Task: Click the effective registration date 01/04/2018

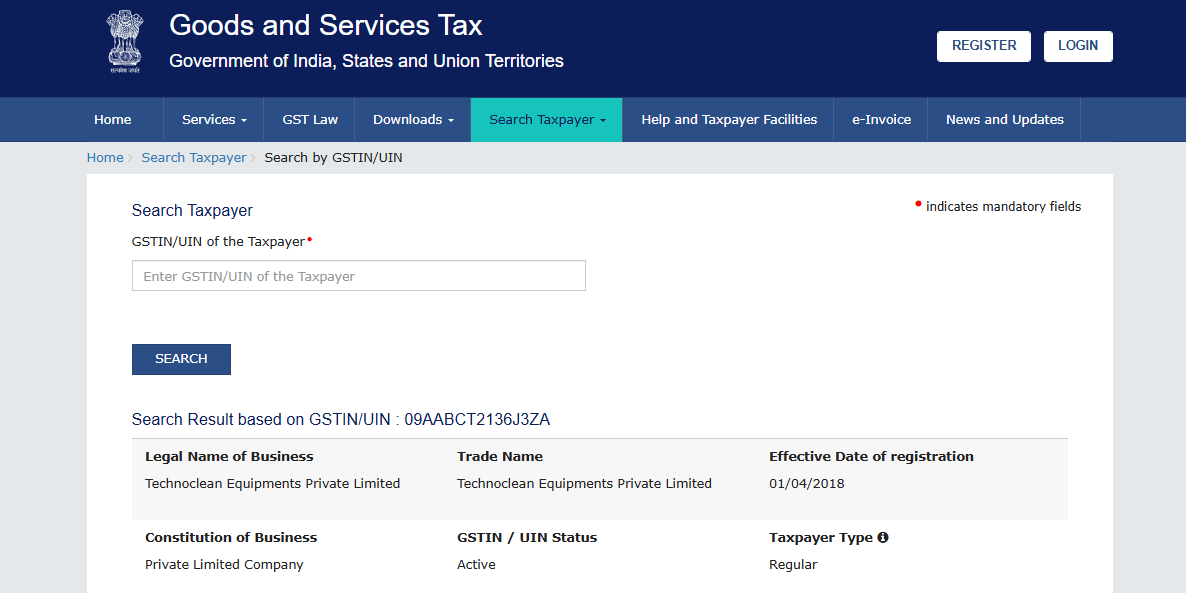Action: tap(806, 484)
